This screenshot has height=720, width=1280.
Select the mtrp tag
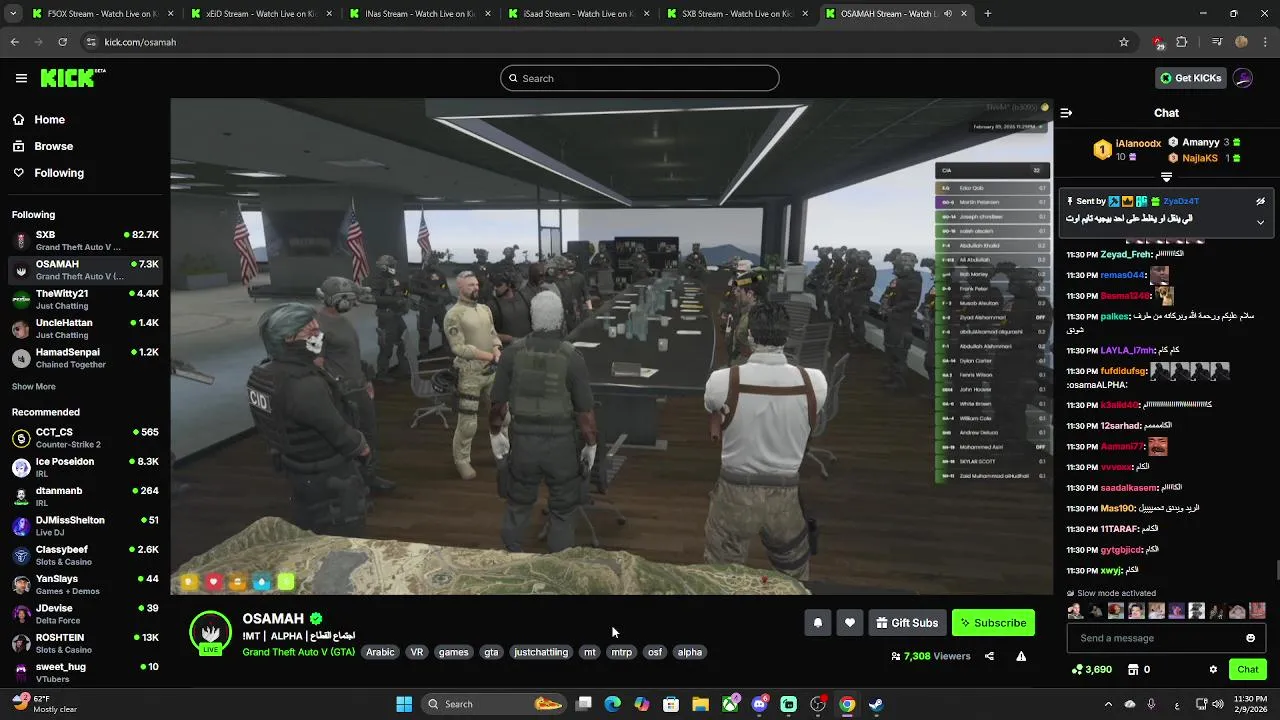pyautogui.click(x=622, y=652)
